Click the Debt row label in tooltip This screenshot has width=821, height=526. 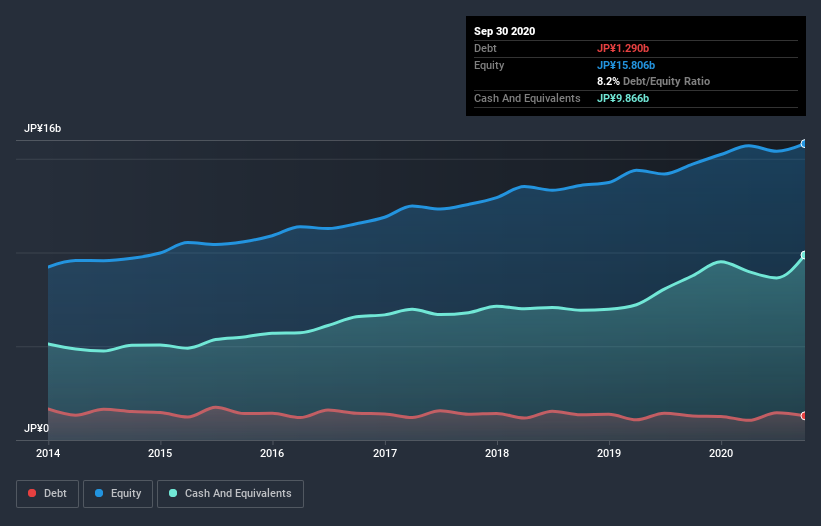[485, 48]
